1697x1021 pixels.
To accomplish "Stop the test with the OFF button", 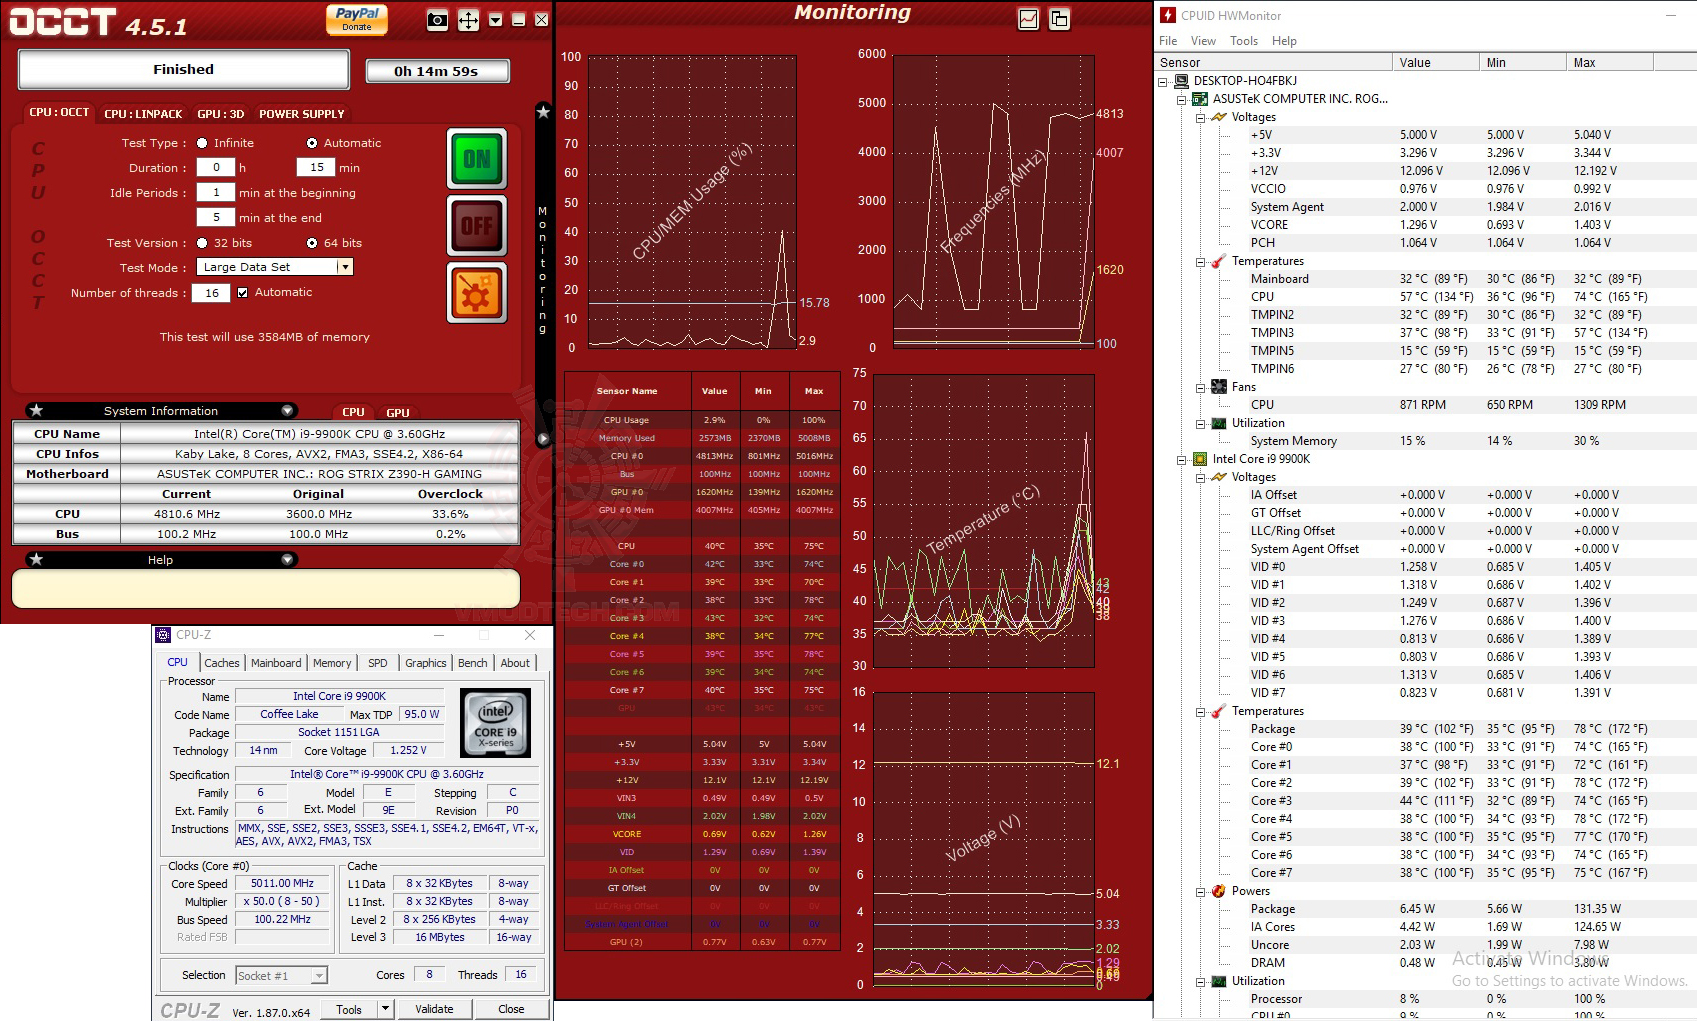I will click(477, 226).
